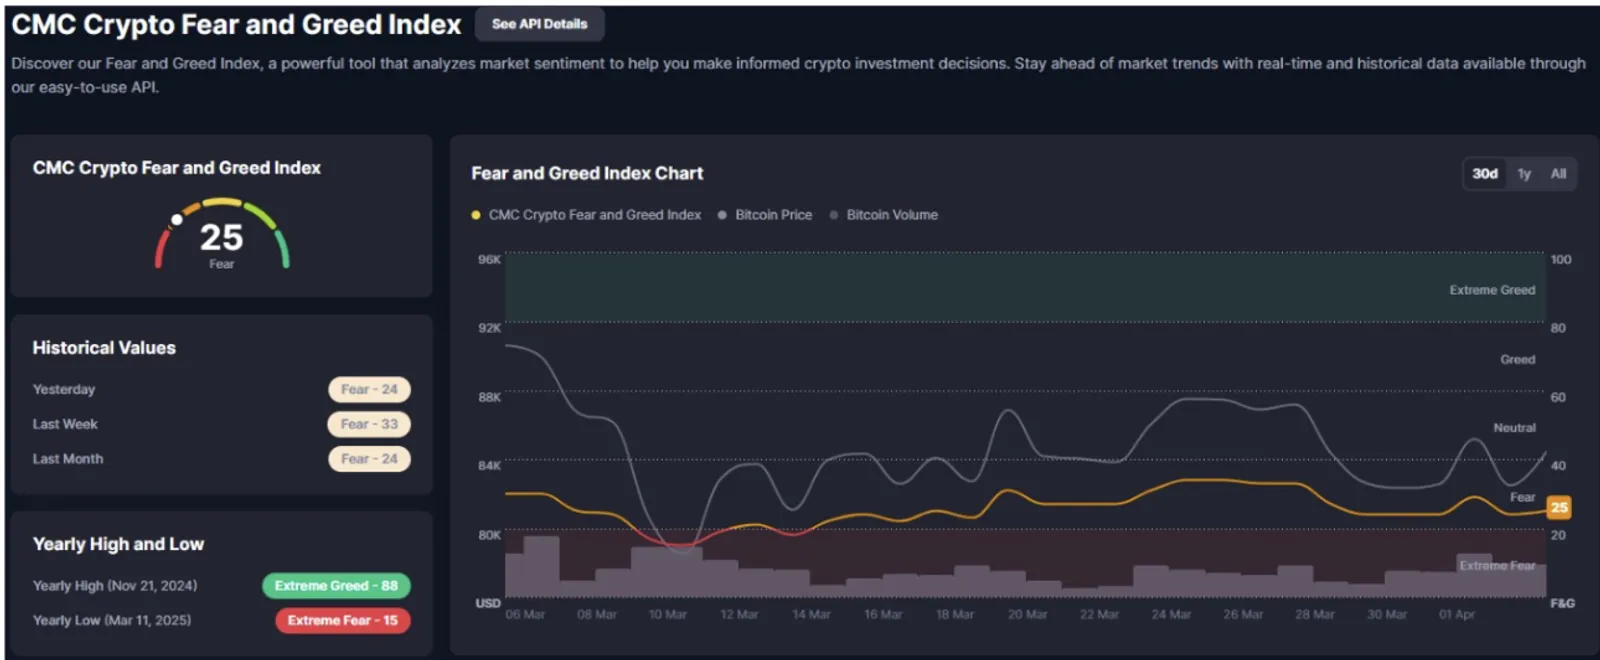Image resolution: width=1600 pixels, height=660 pixels.
Task: Click the 26 Mar date on x-axis
Action: (x=1243, y=615)
